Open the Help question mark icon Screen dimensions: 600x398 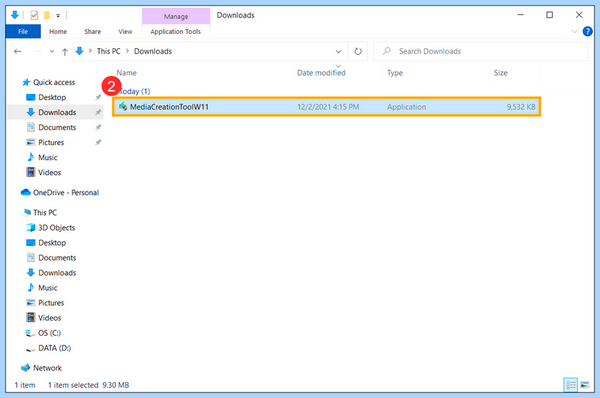tap(587, 31)
